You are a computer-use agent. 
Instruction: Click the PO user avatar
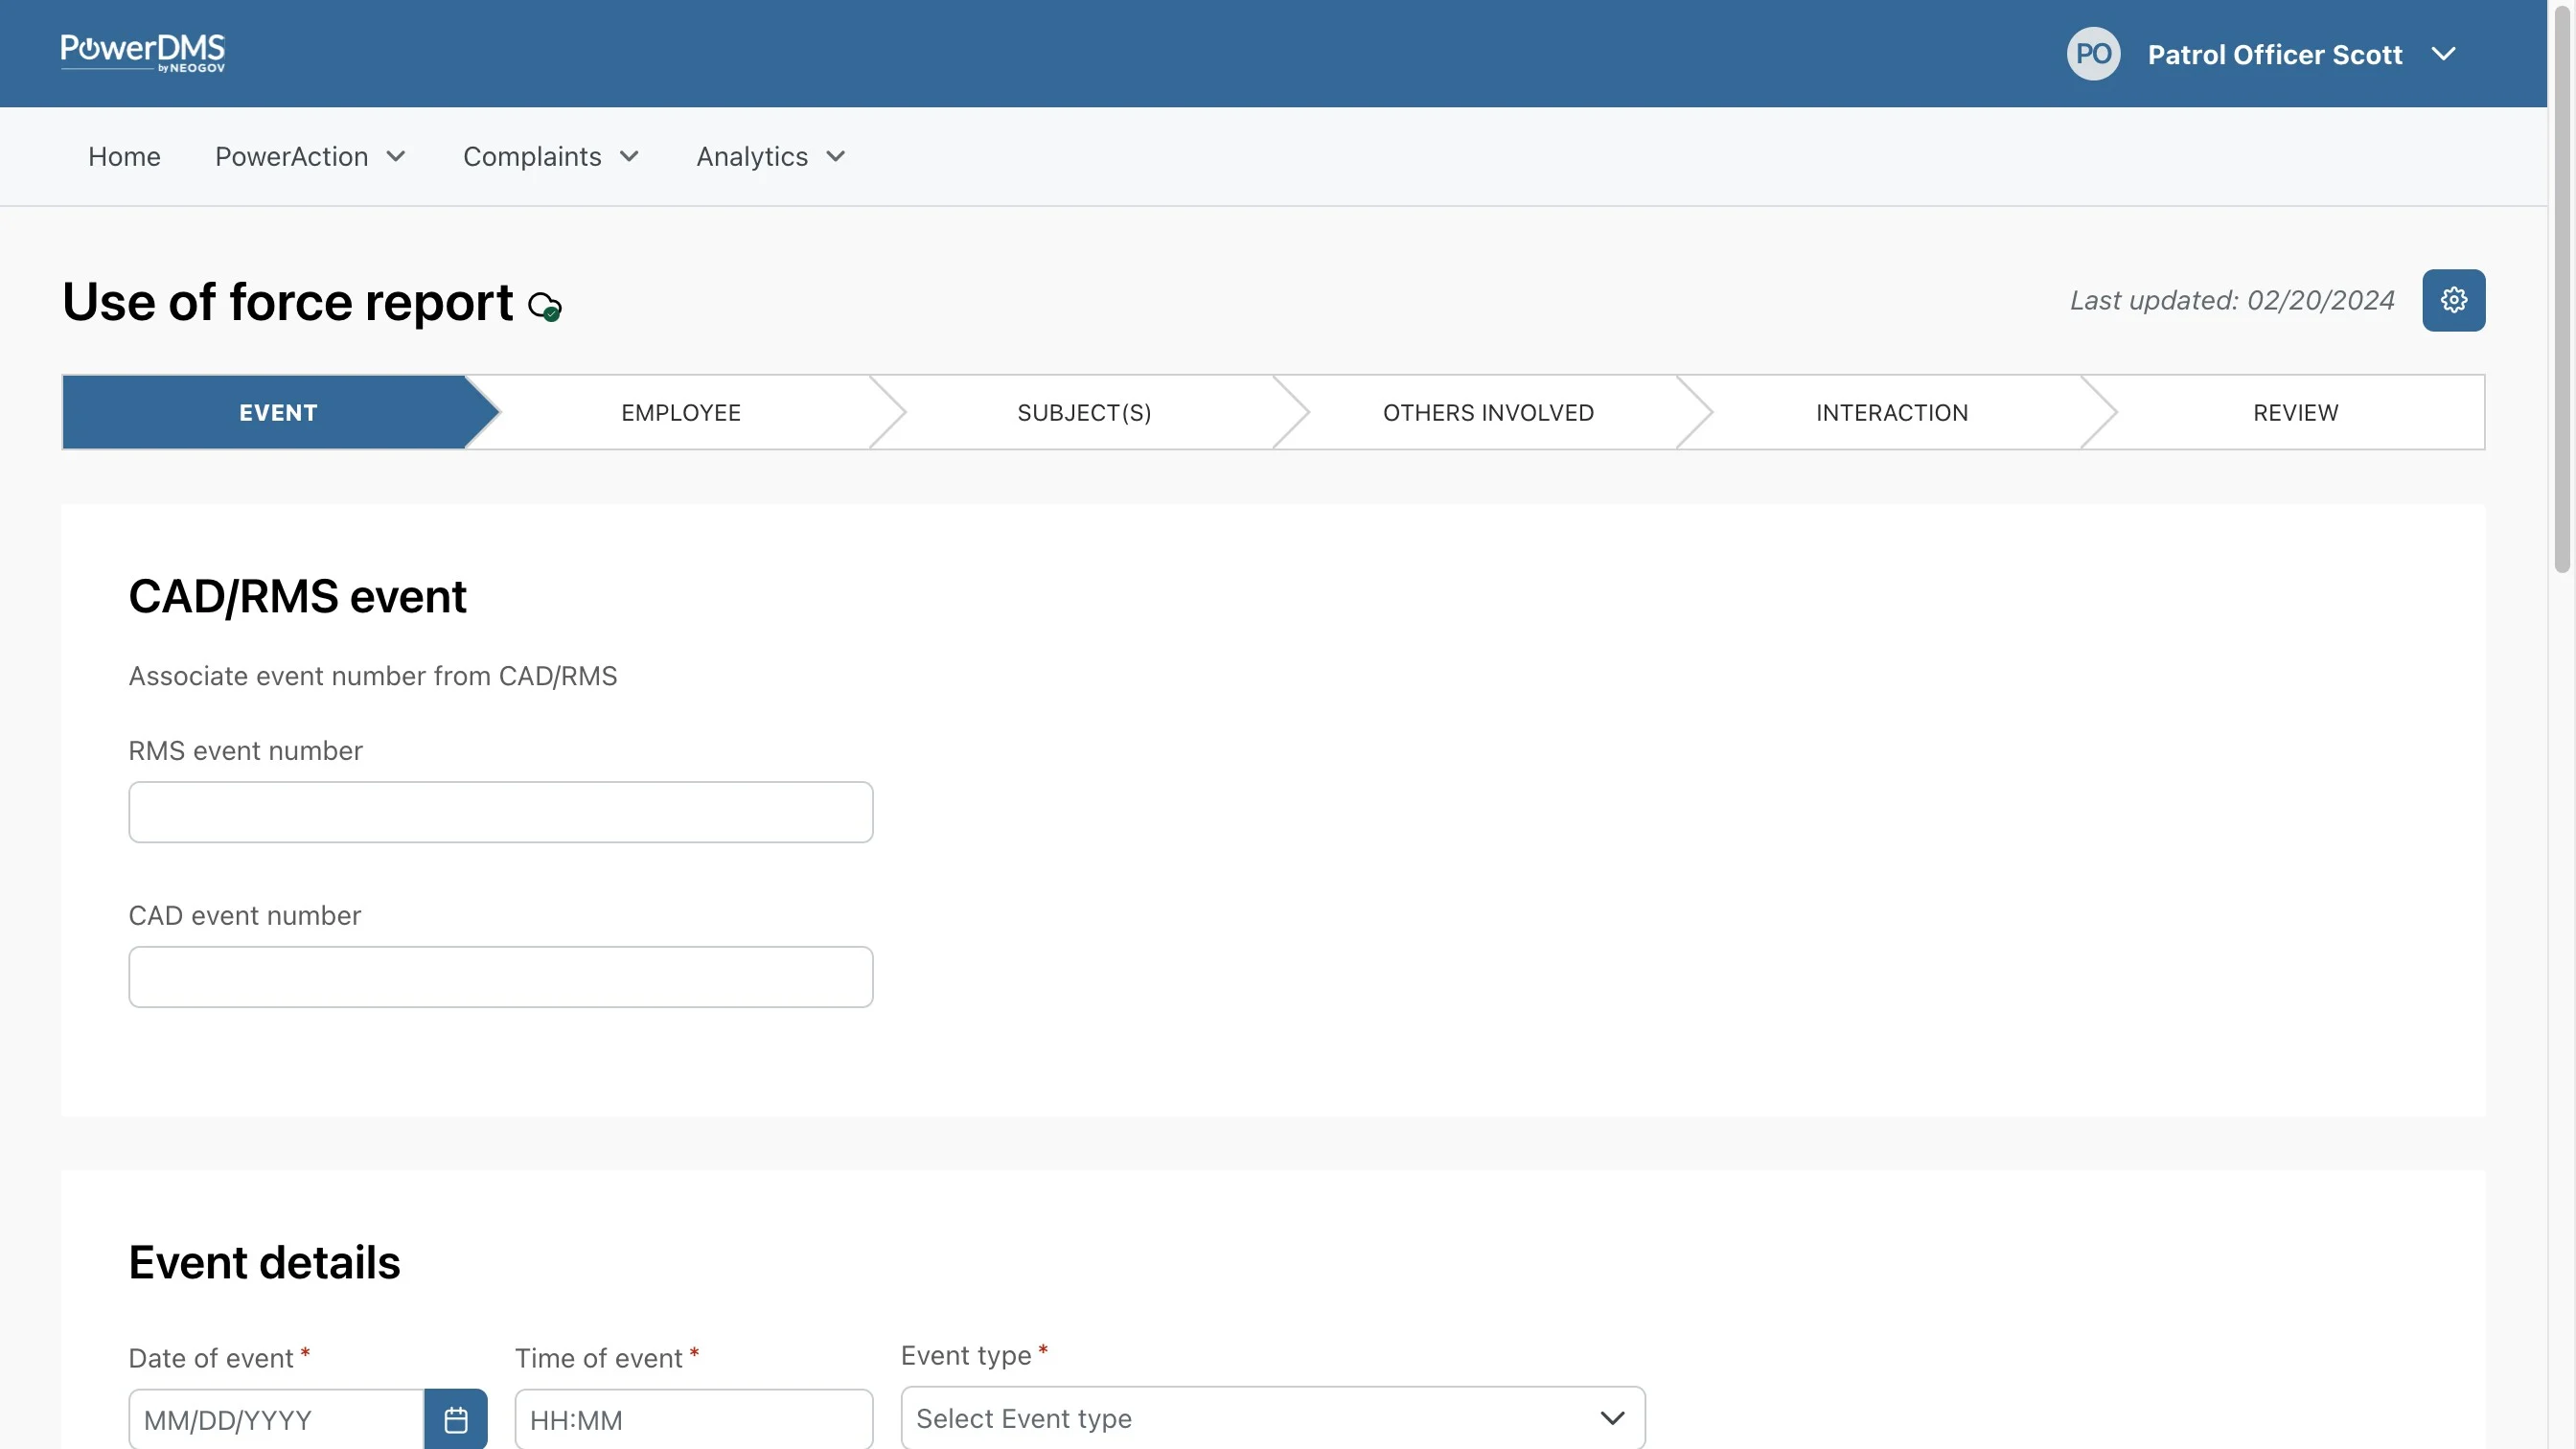pyautogui.click(x=2093, y=54)
